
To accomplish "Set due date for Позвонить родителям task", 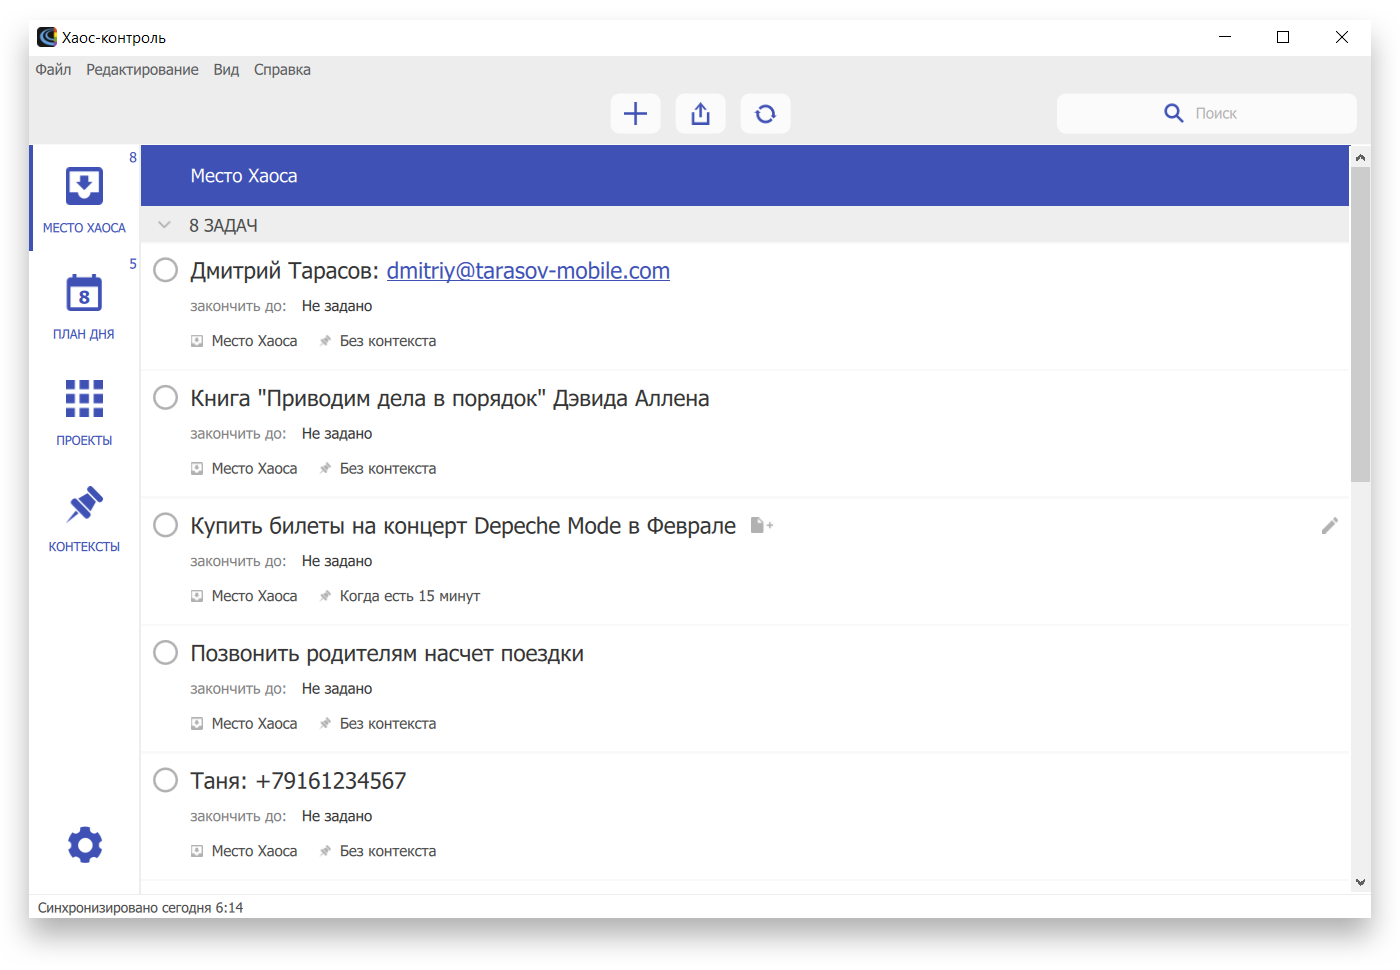I will [337, 689].
